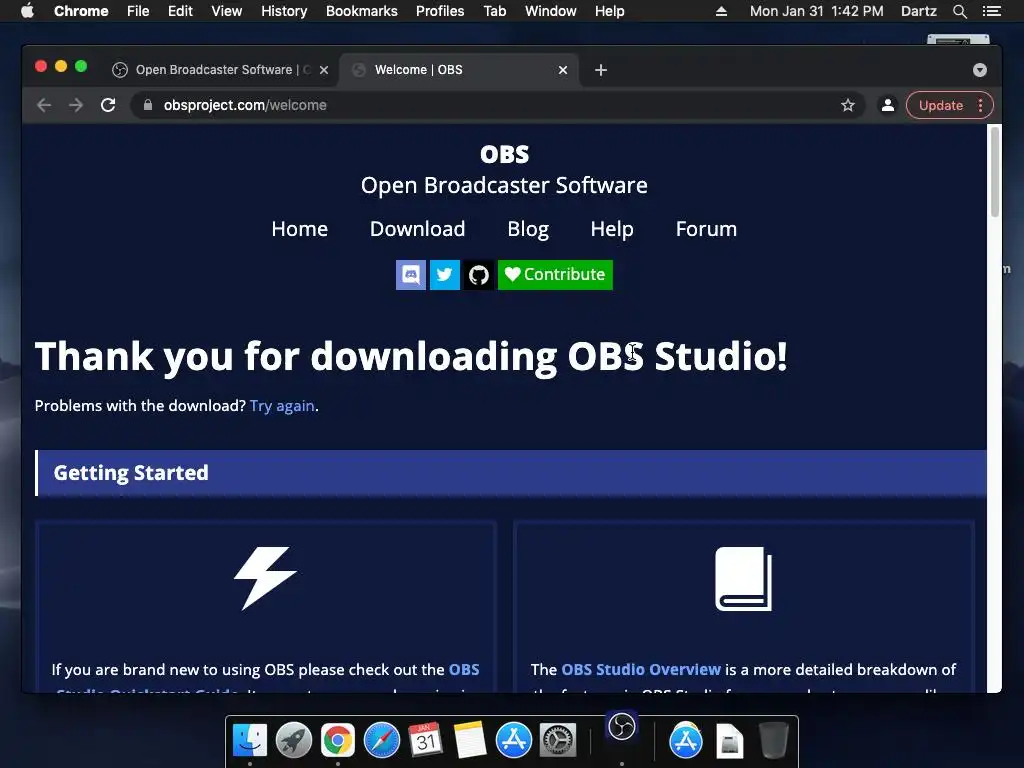Viewport: 1024px width, 768px height.
Task: Open Calendar from the Dock
Action: coord(426,740)
